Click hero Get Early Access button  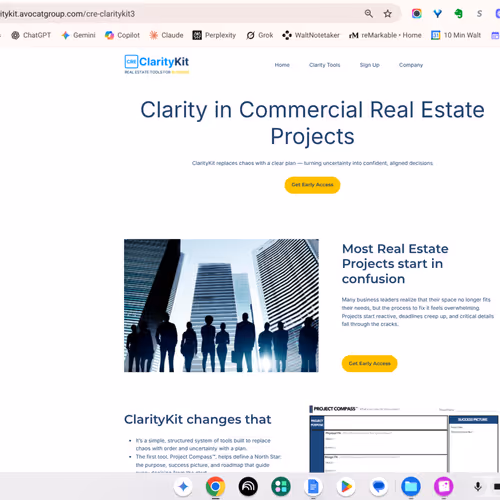[312, 185]
